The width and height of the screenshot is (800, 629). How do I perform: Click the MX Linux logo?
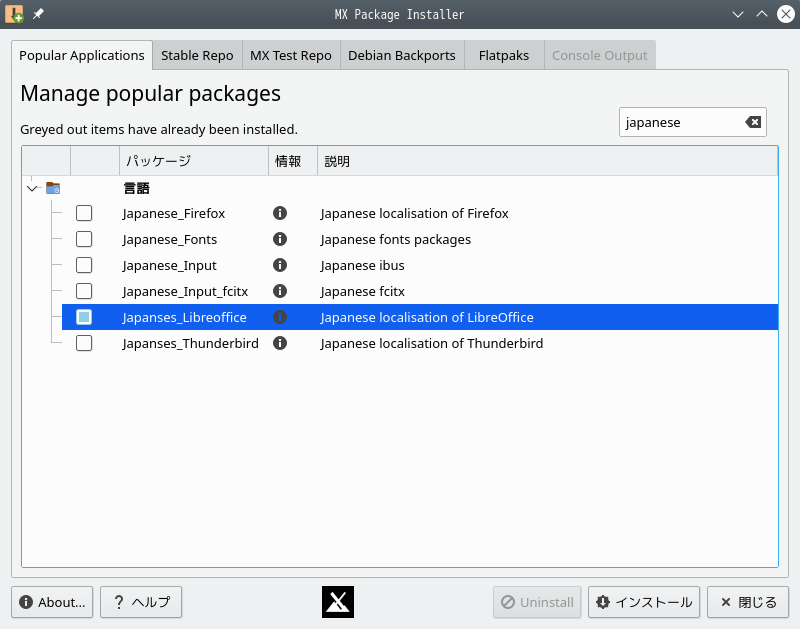[338, 602]
